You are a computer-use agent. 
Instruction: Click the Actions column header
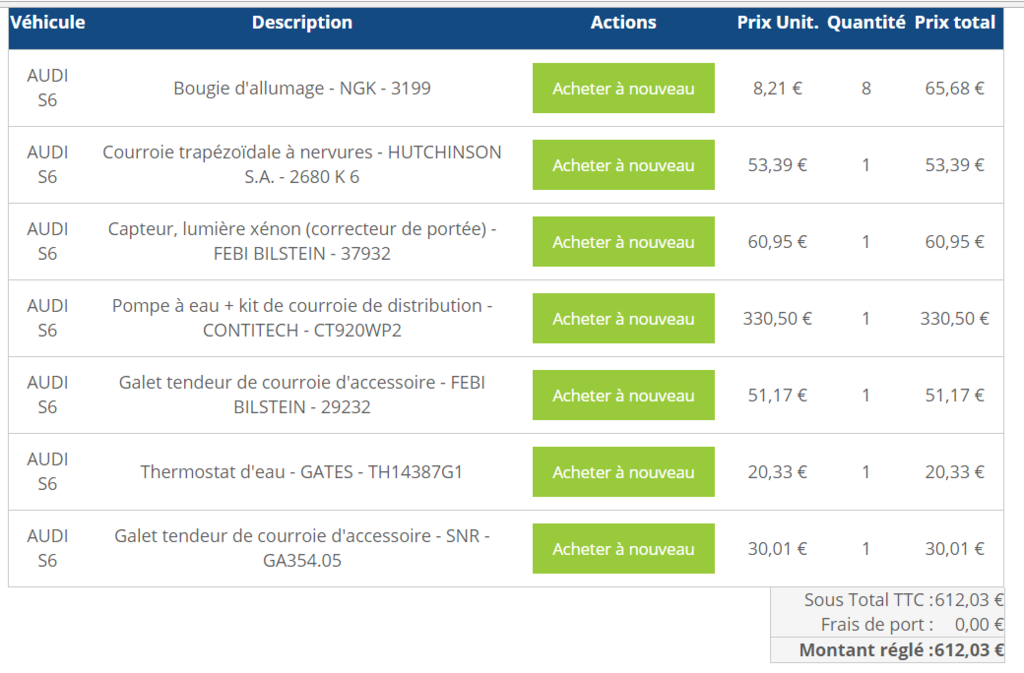(x=623, y=22)
